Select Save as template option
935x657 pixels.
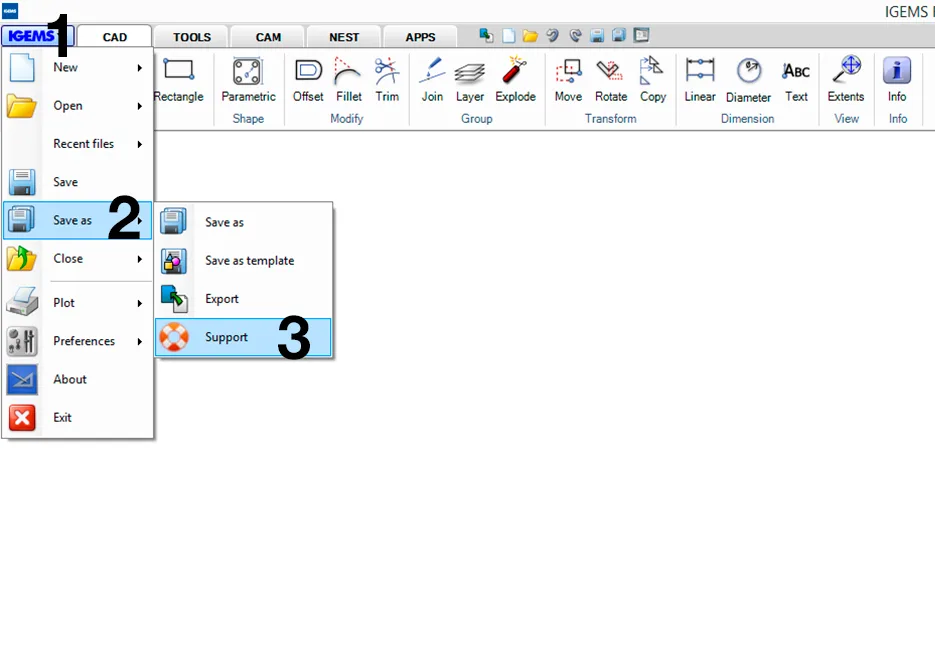249,261
